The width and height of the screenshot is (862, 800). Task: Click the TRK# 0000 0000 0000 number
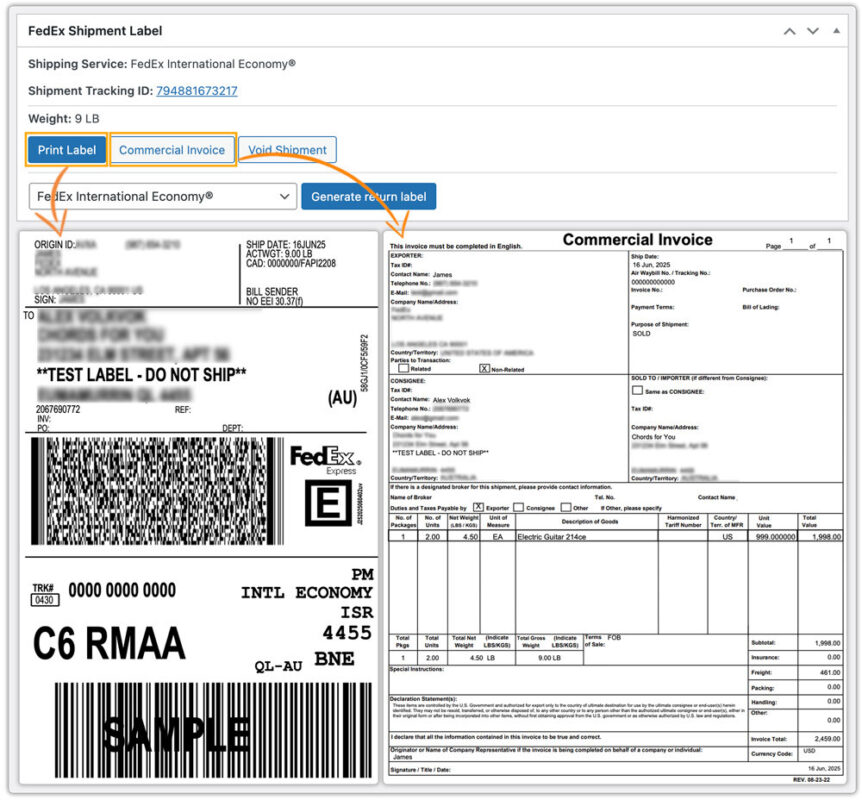click(x=121, y=591)
